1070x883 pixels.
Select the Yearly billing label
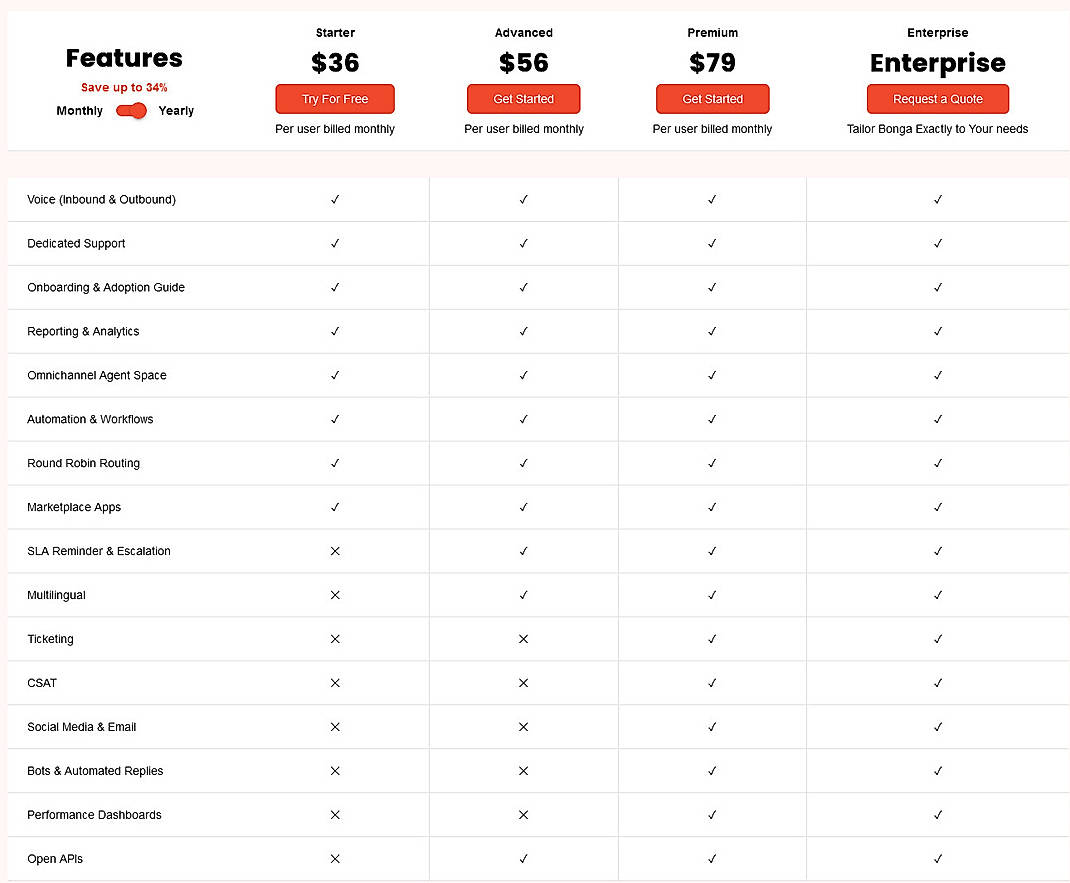(176, 111)
